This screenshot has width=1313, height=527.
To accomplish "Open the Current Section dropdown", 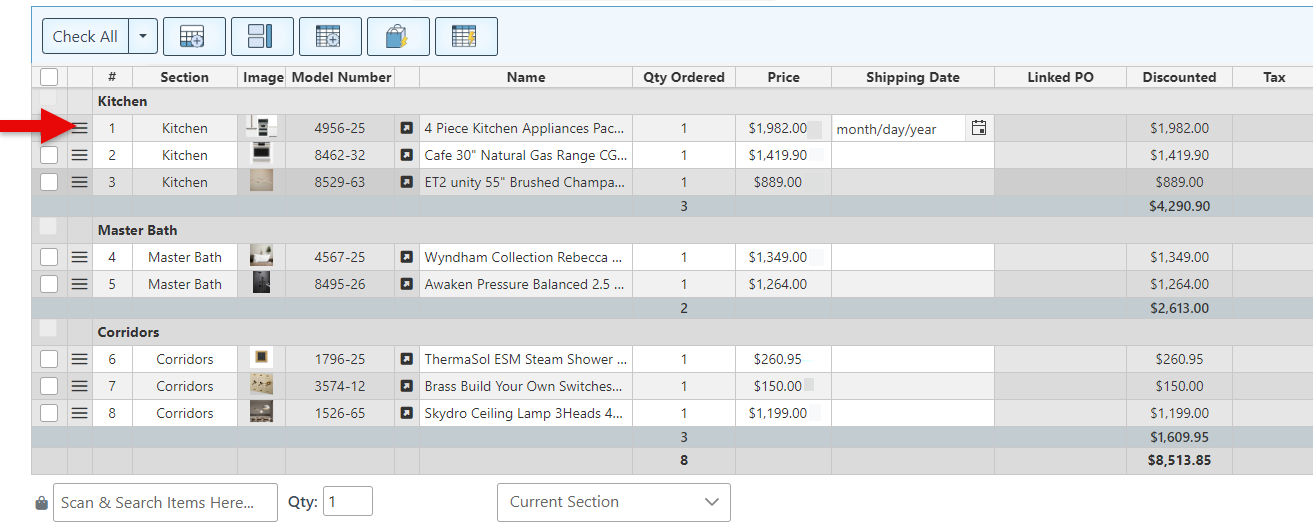I will (613, 502).
